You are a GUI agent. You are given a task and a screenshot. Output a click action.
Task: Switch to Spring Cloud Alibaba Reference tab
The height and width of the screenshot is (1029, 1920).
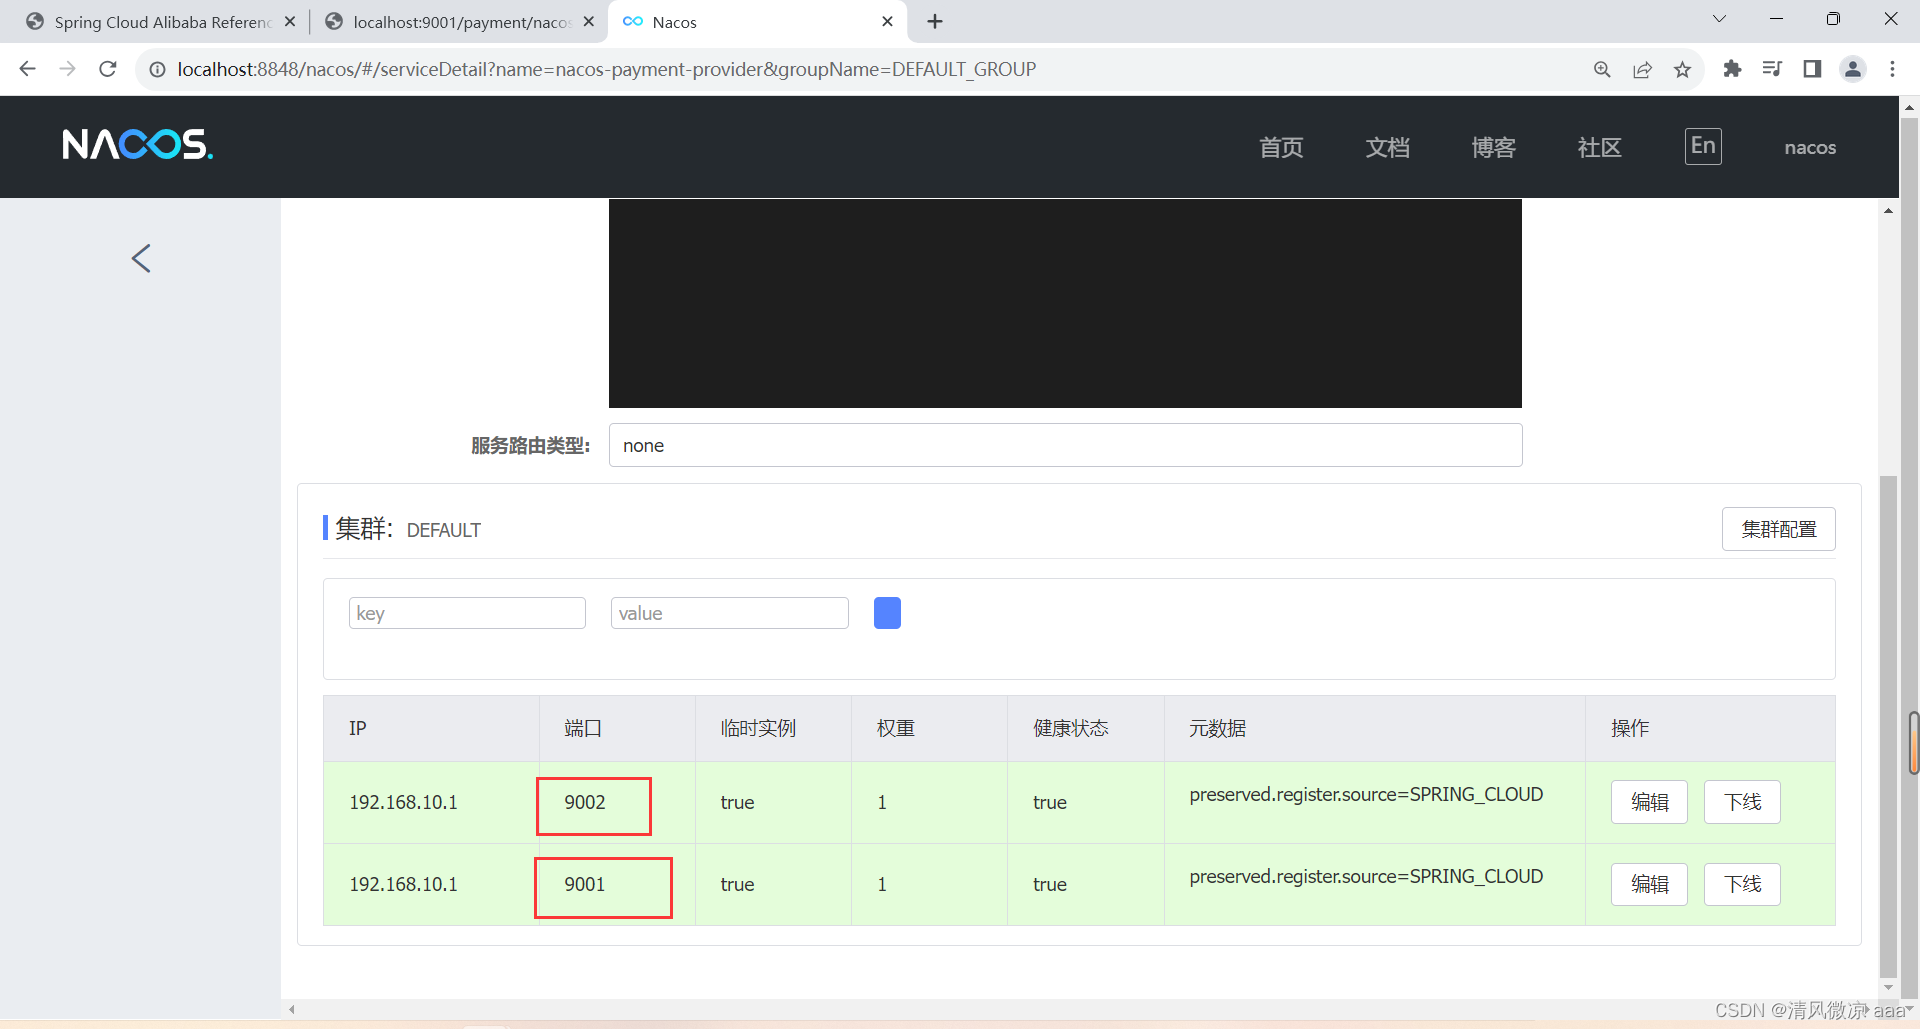click(161, 22)
